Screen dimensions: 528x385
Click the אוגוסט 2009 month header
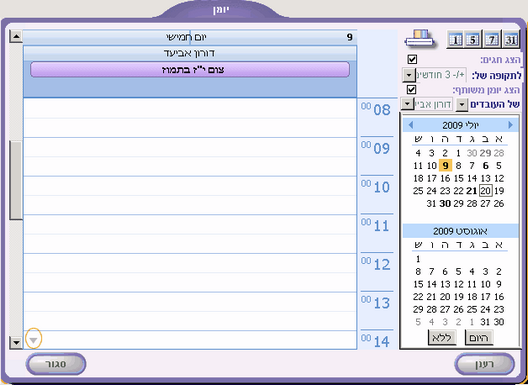(x=460, y=231)
